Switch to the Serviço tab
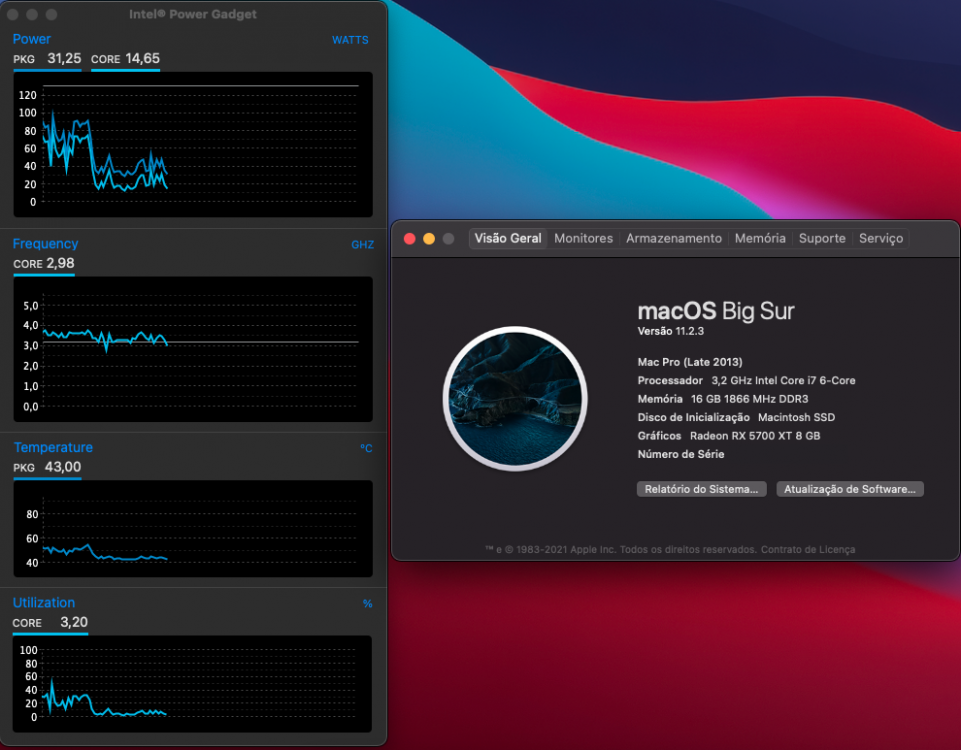This screenshot has width=961, height=750. [x=881, y=238]
